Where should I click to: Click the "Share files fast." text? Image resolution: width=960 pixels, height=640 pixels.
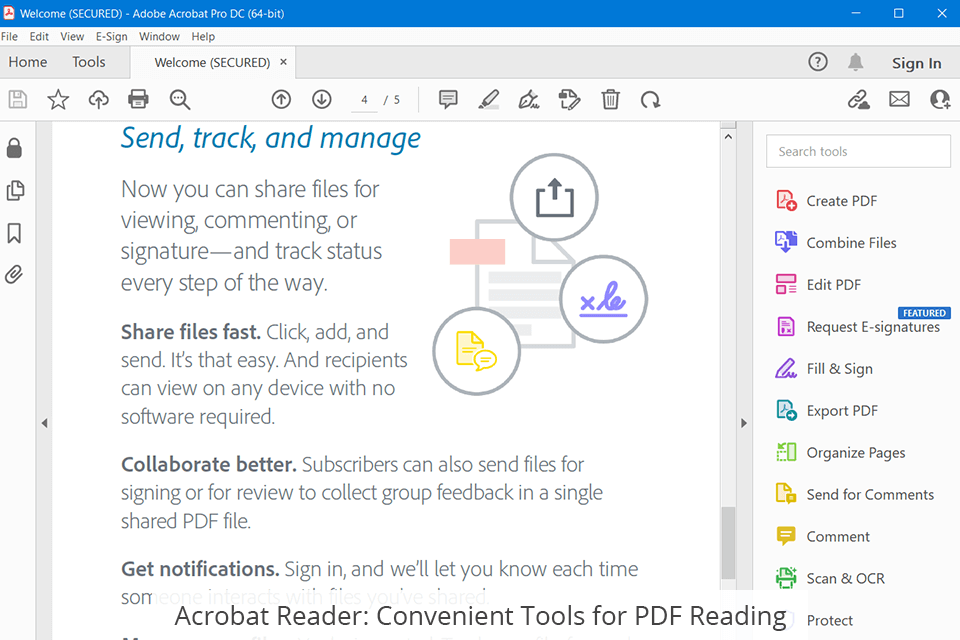pos(191,331)
